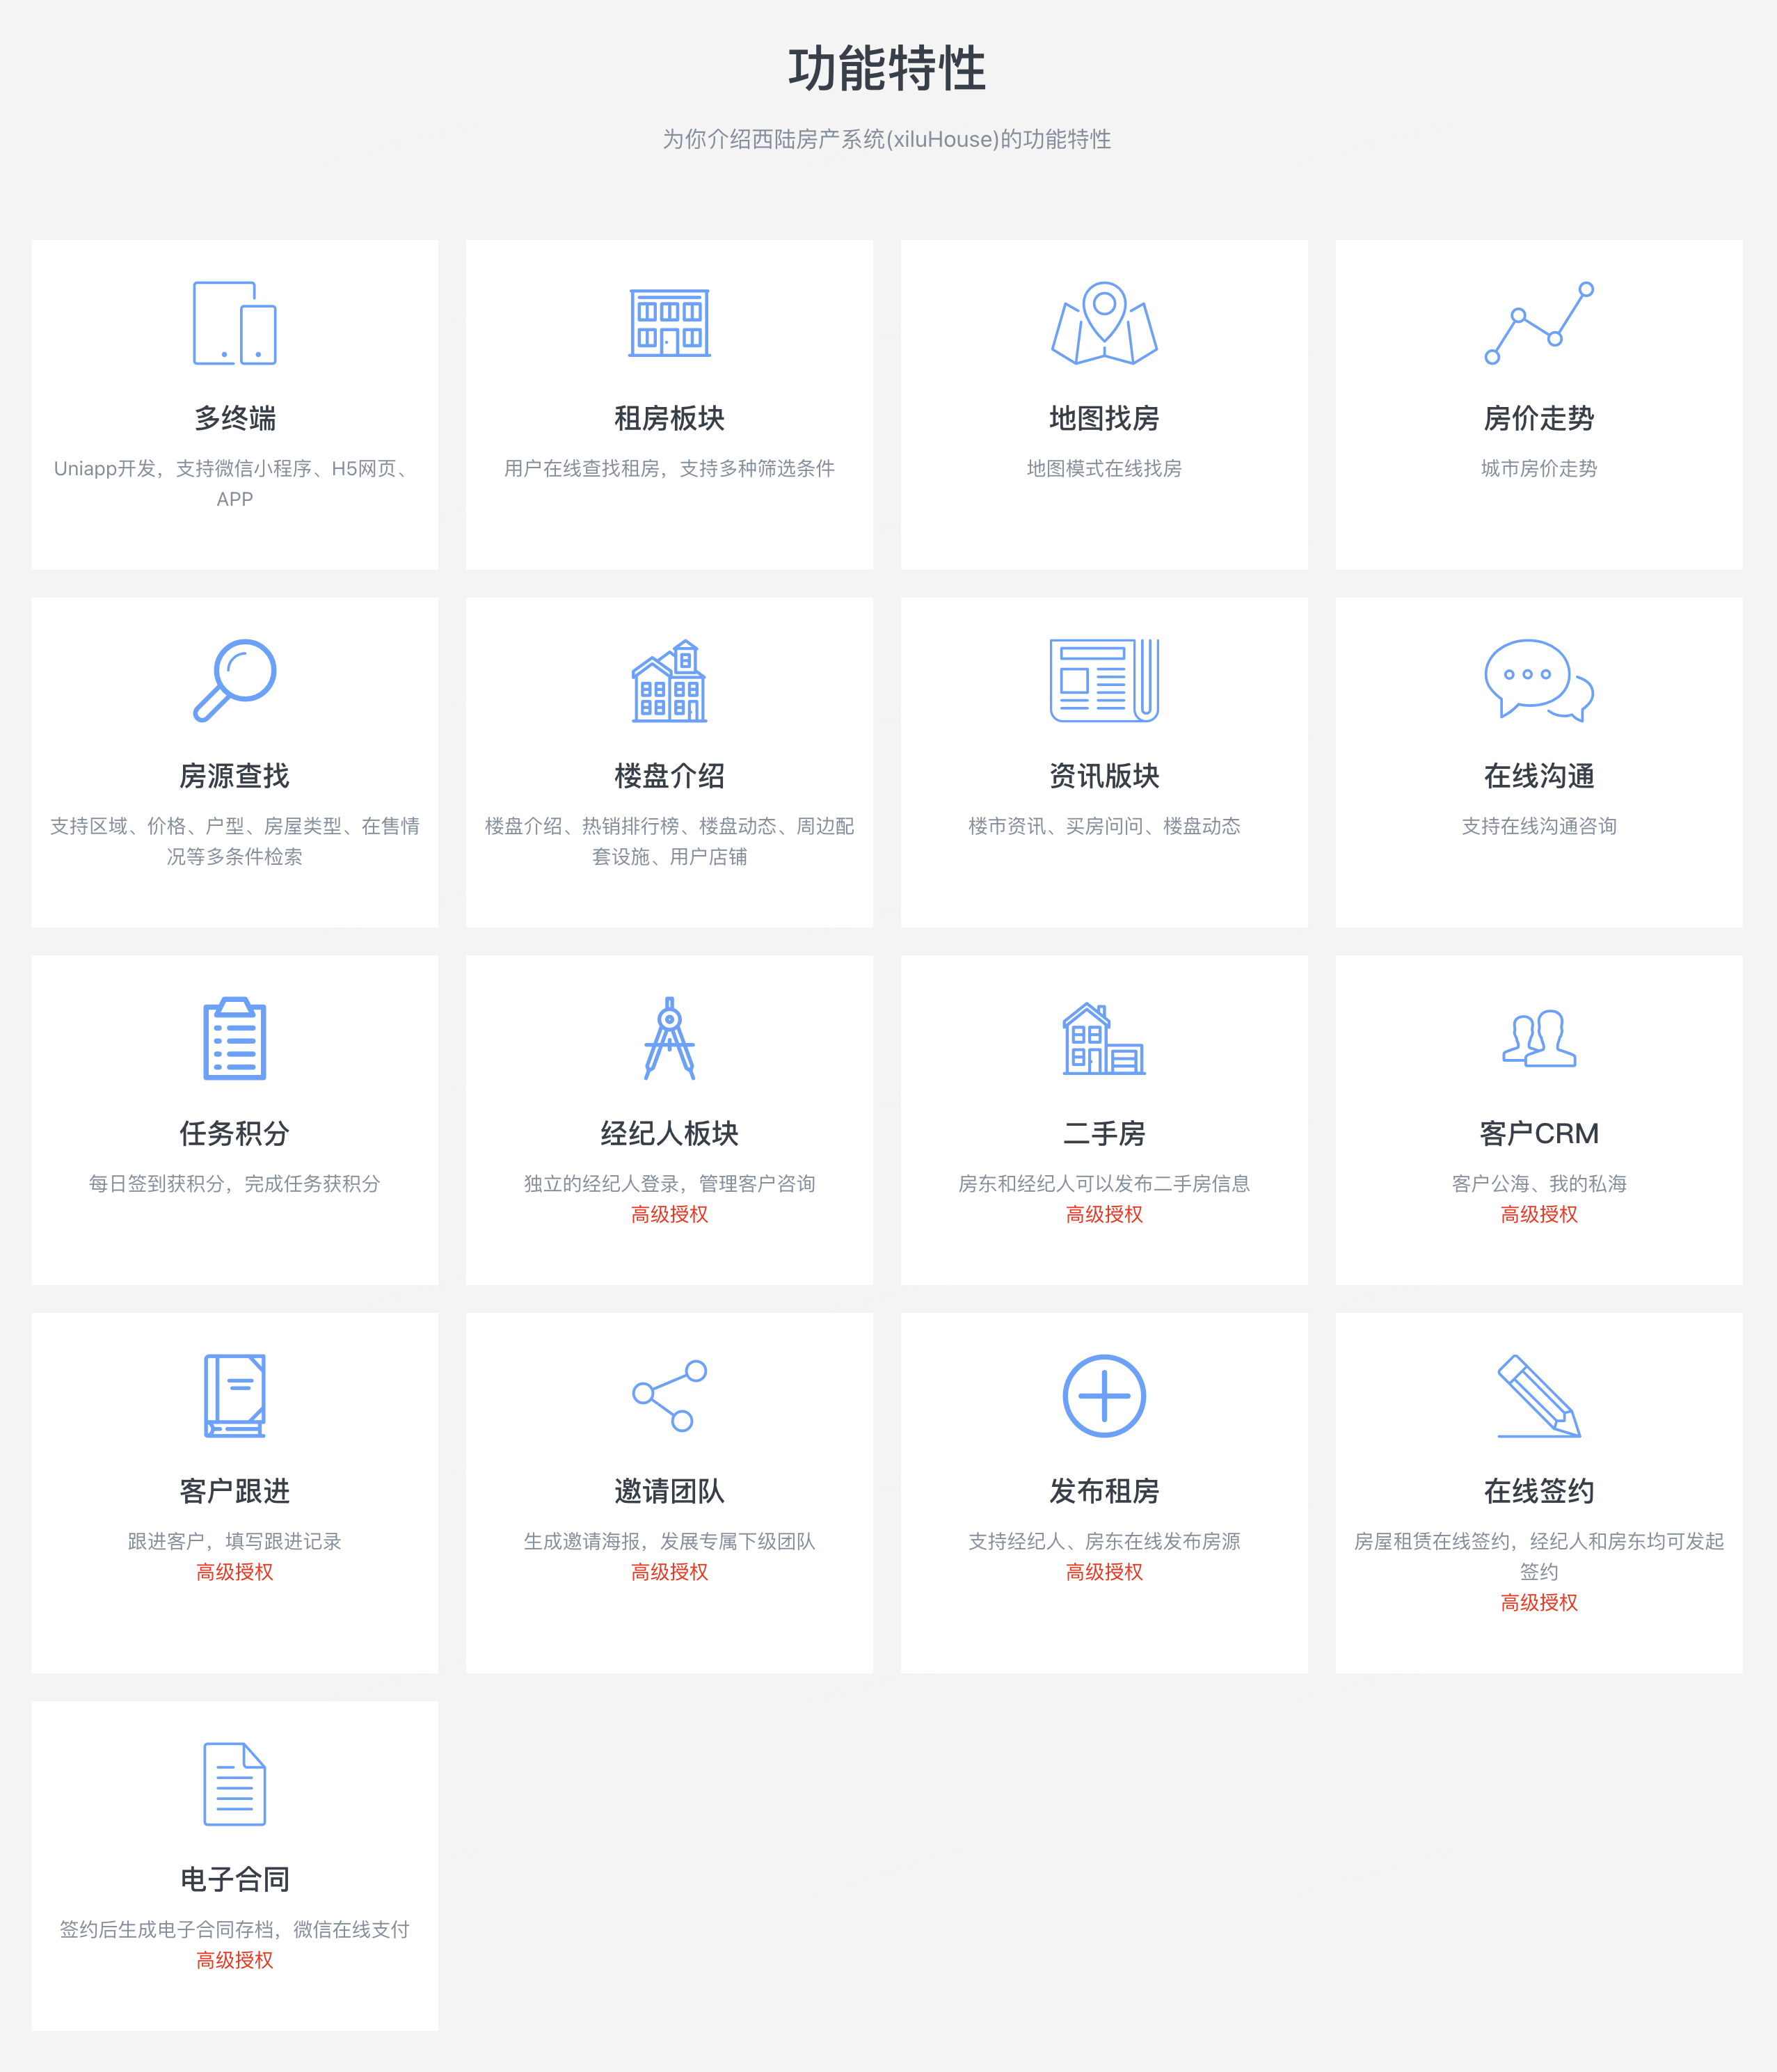Click the chat bubbles icon for 在线沟通

pos(1538,680)
